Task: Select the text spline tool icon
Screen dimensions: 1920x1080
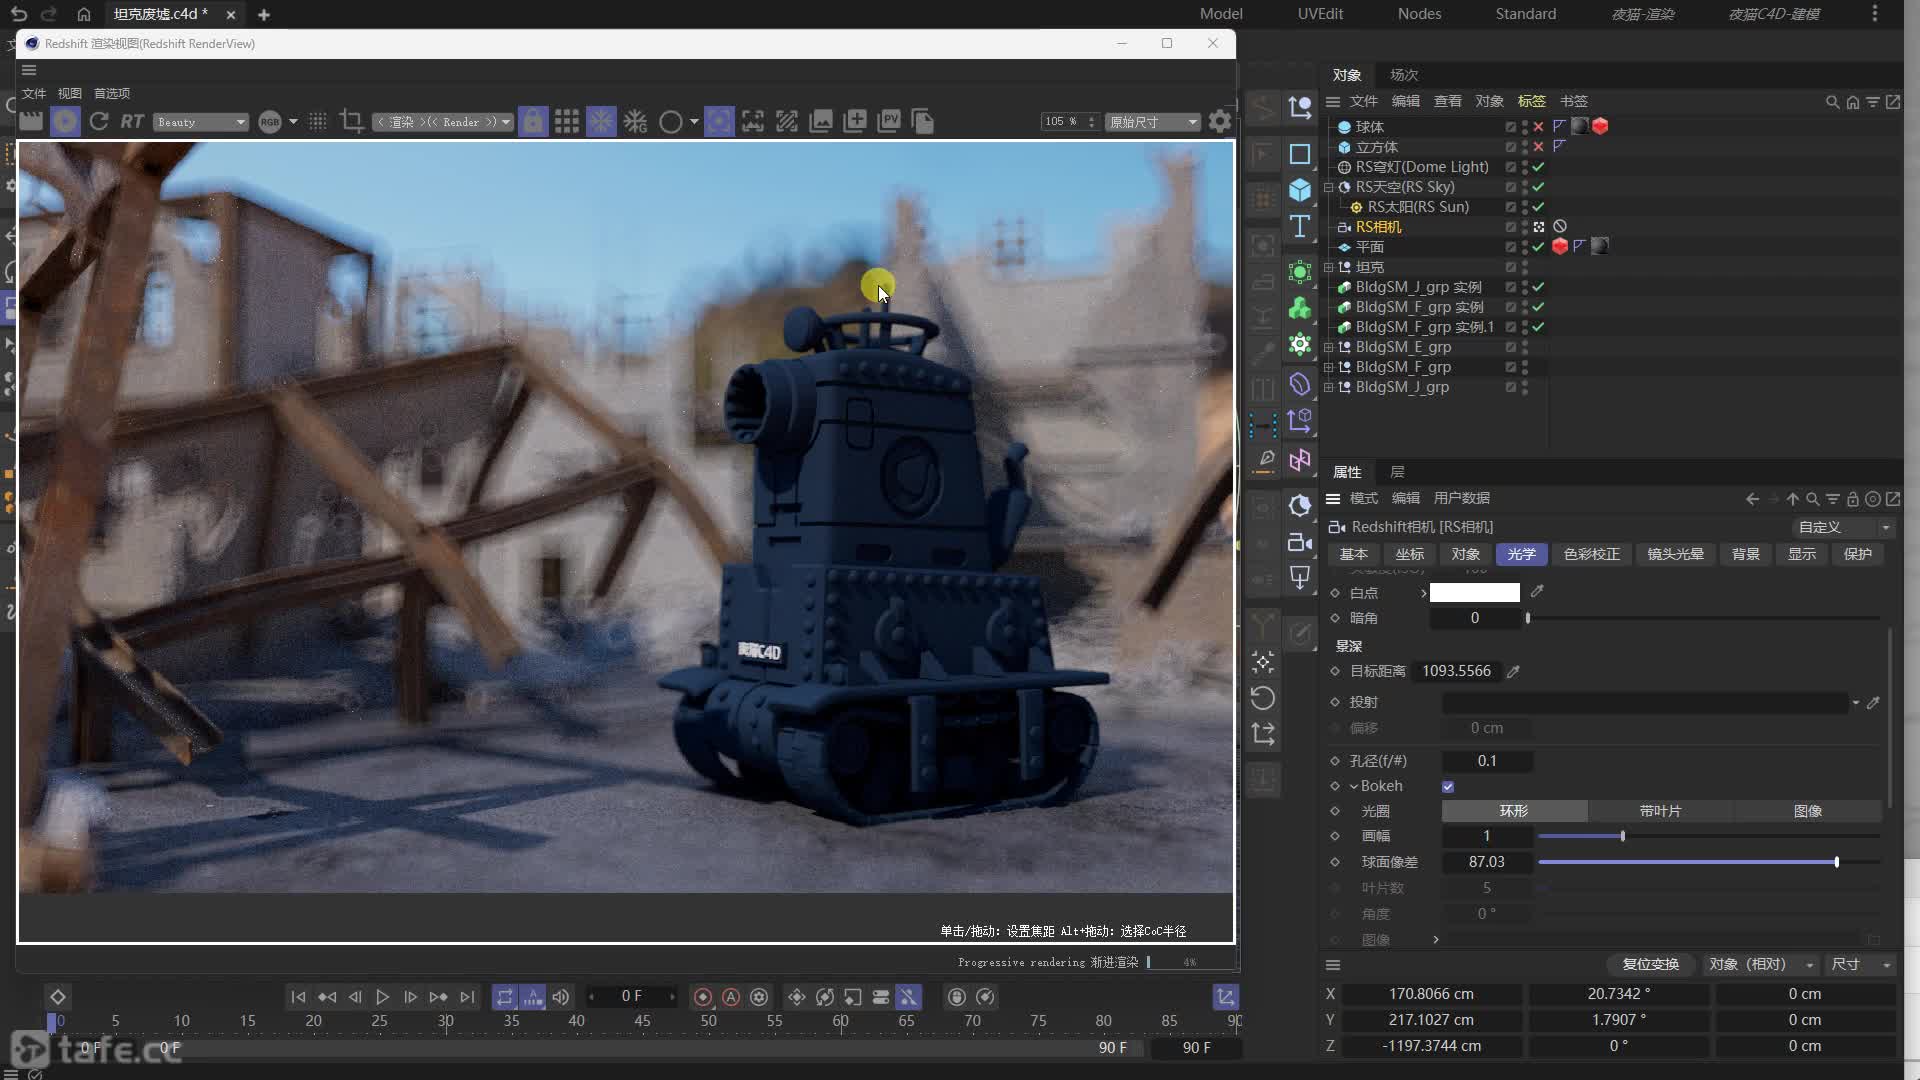Action: point(1300,226)
